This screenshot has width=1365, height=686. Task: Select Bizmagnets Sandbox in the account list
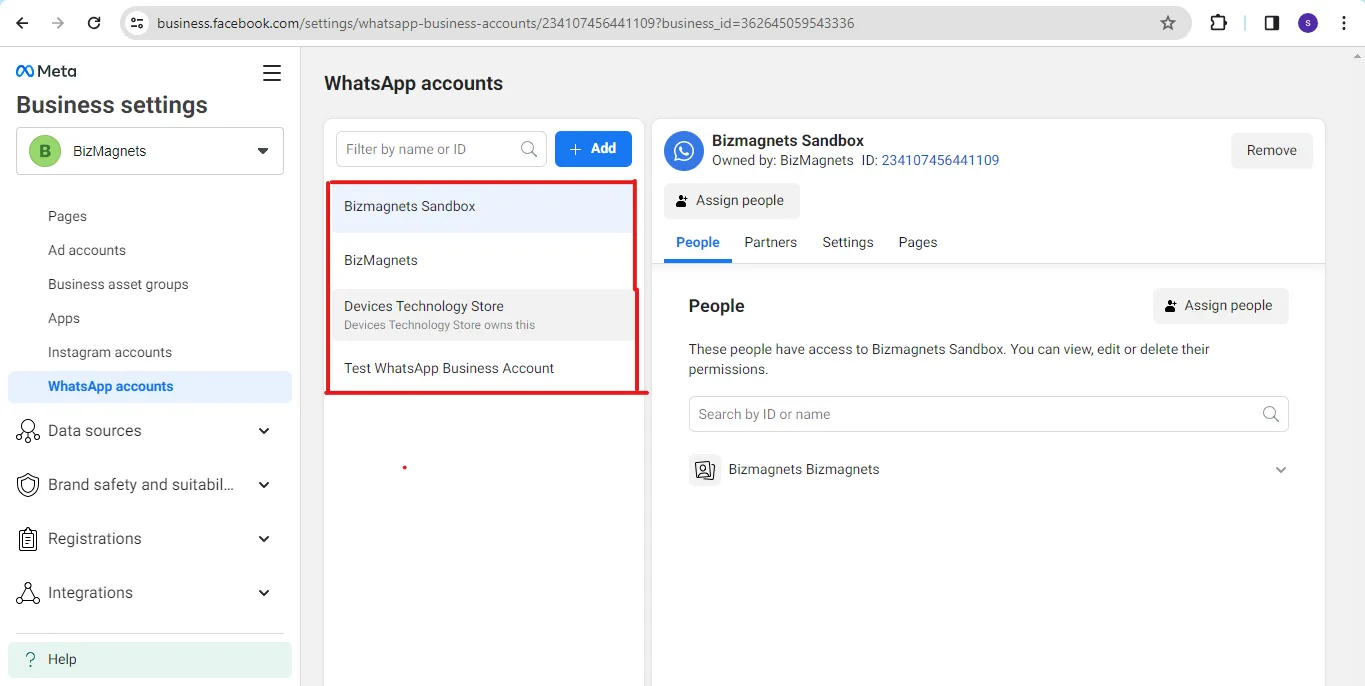click(482, 207)
